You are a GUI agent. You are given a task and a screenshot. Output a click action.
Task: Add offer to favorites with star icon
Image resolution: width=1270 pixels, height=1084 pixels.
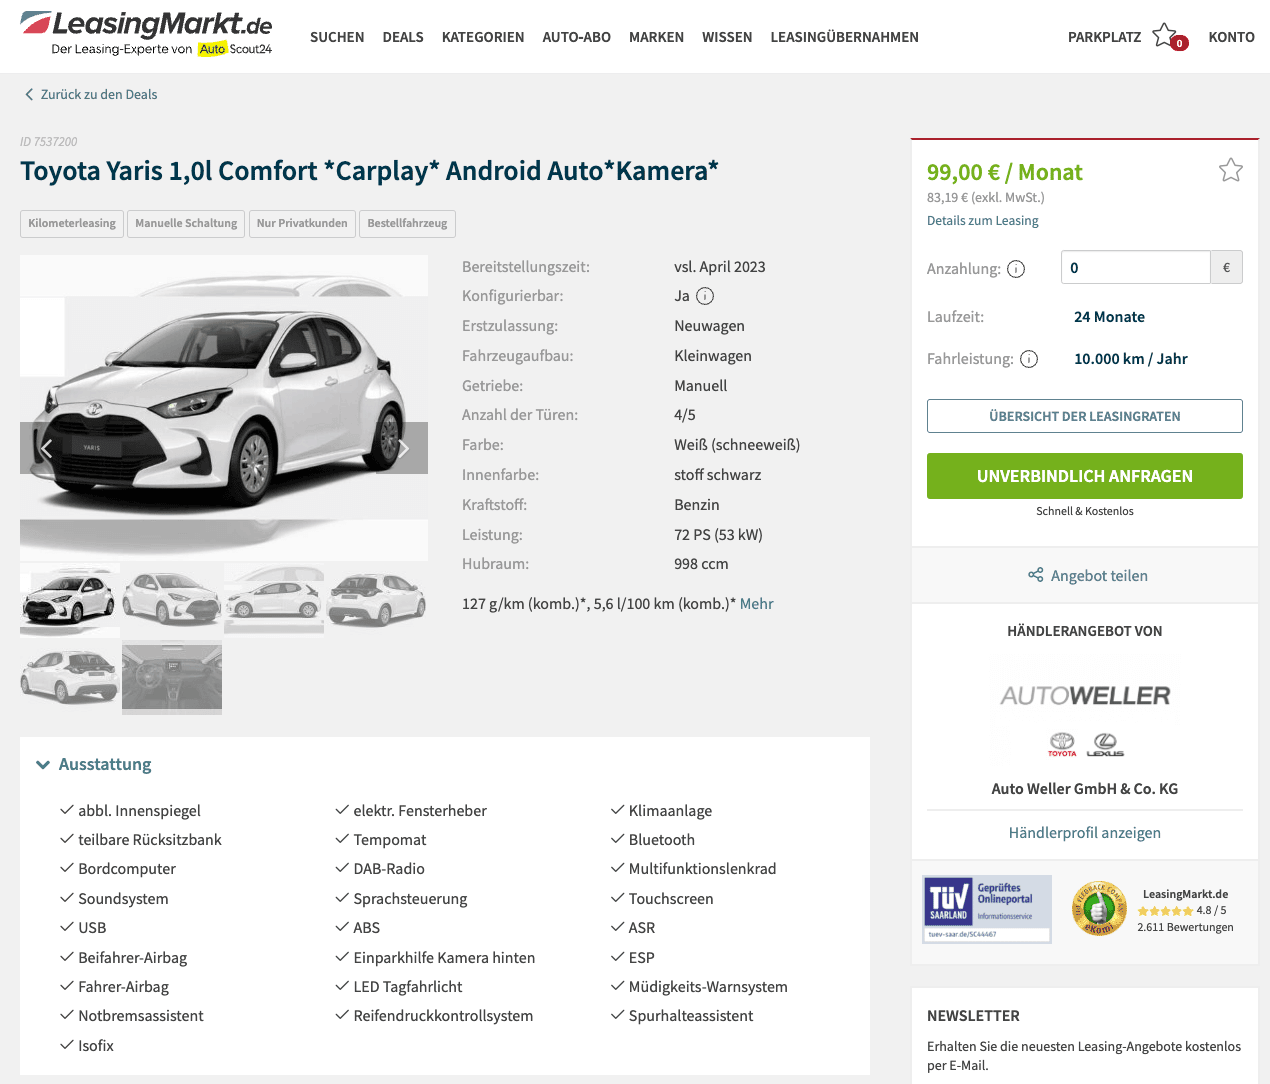pyautogui.click(x=1230, y=170)
